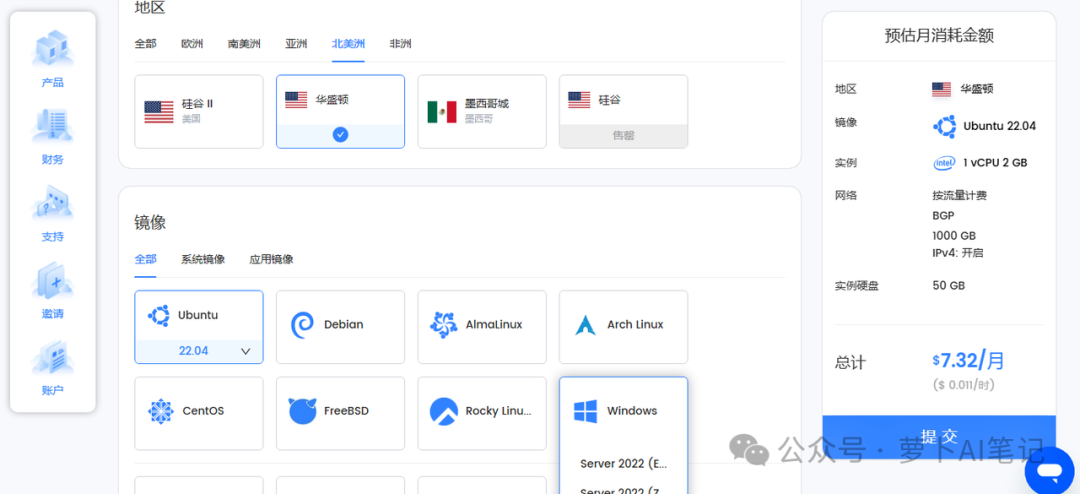The image size is (1080, 494).
Task: Switch to the 应用镜像 tab
Action: click(271, 259)
